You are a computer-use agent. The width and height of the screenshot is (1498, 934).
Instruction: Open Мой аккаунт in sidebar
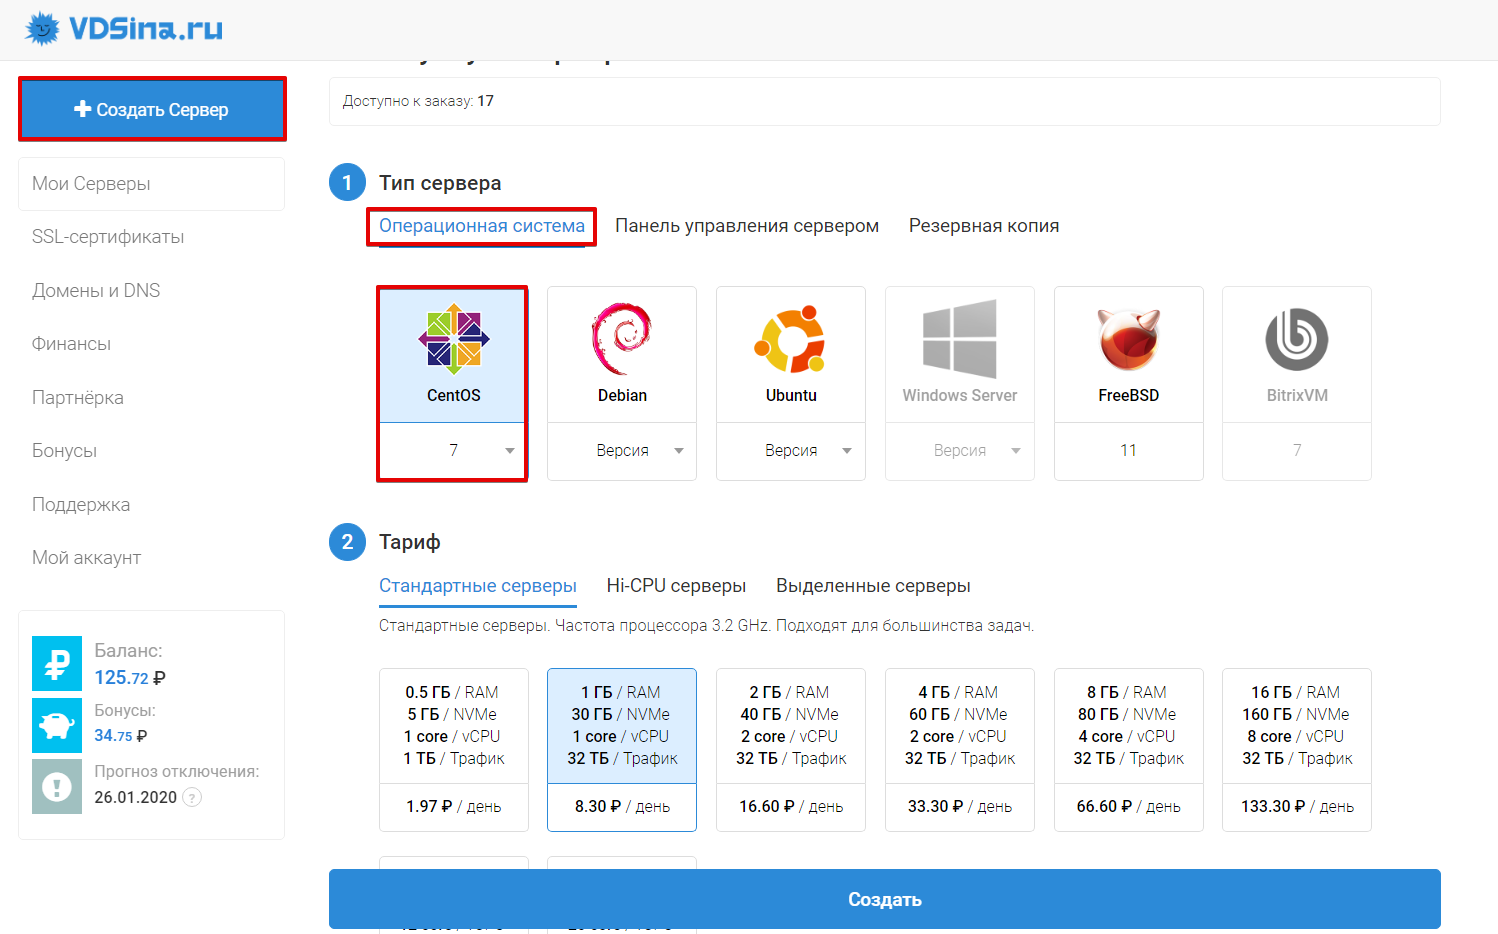click(x=86, y=558)
